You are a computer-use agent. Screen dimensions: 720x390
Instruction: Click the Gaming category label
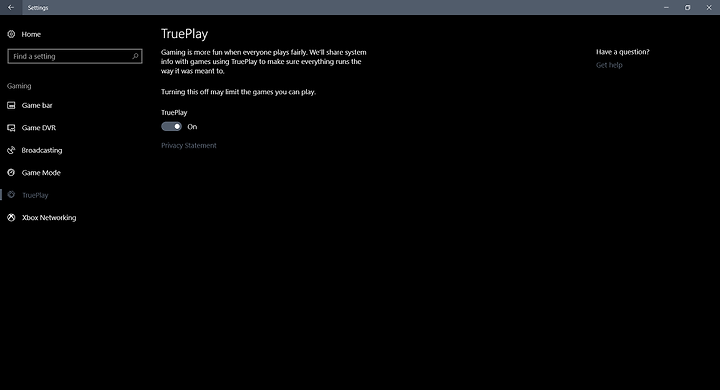tap(19, 86)
